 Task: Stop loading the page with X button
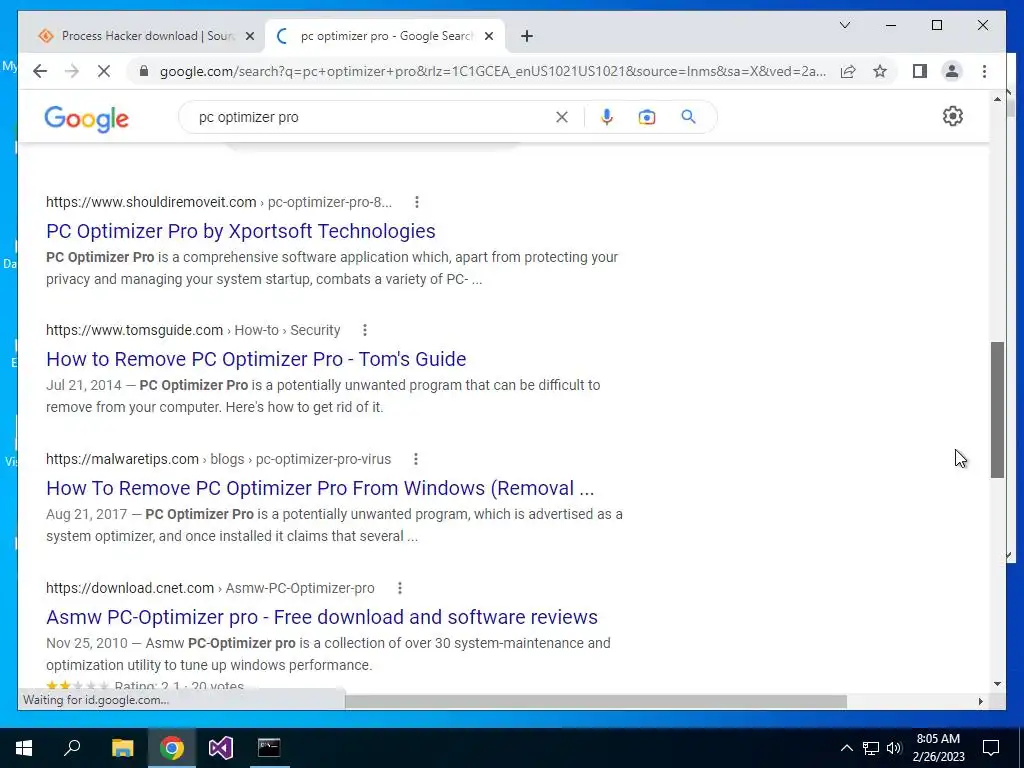(x=104, y=71)
